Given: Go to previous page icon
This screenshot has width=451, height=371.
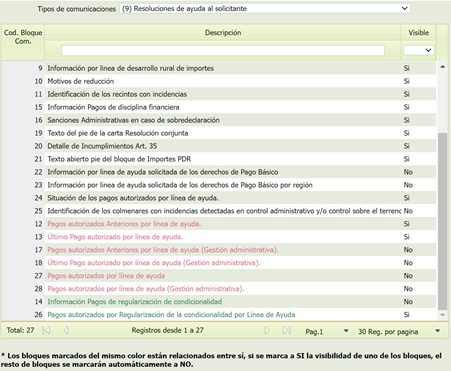Looking at the screenshot, I should (66, 330).
